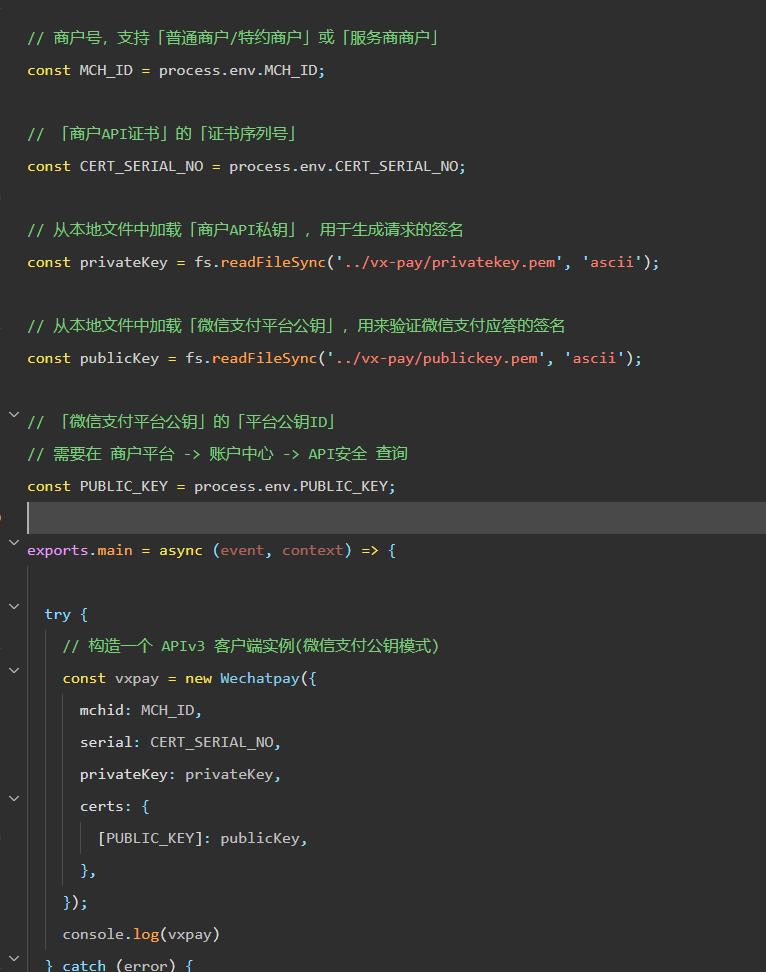Image resolution: width=766 pixels, height=972 pixels.
Task: Click the privateKey: privateKey property line
Action: point(180,775)
